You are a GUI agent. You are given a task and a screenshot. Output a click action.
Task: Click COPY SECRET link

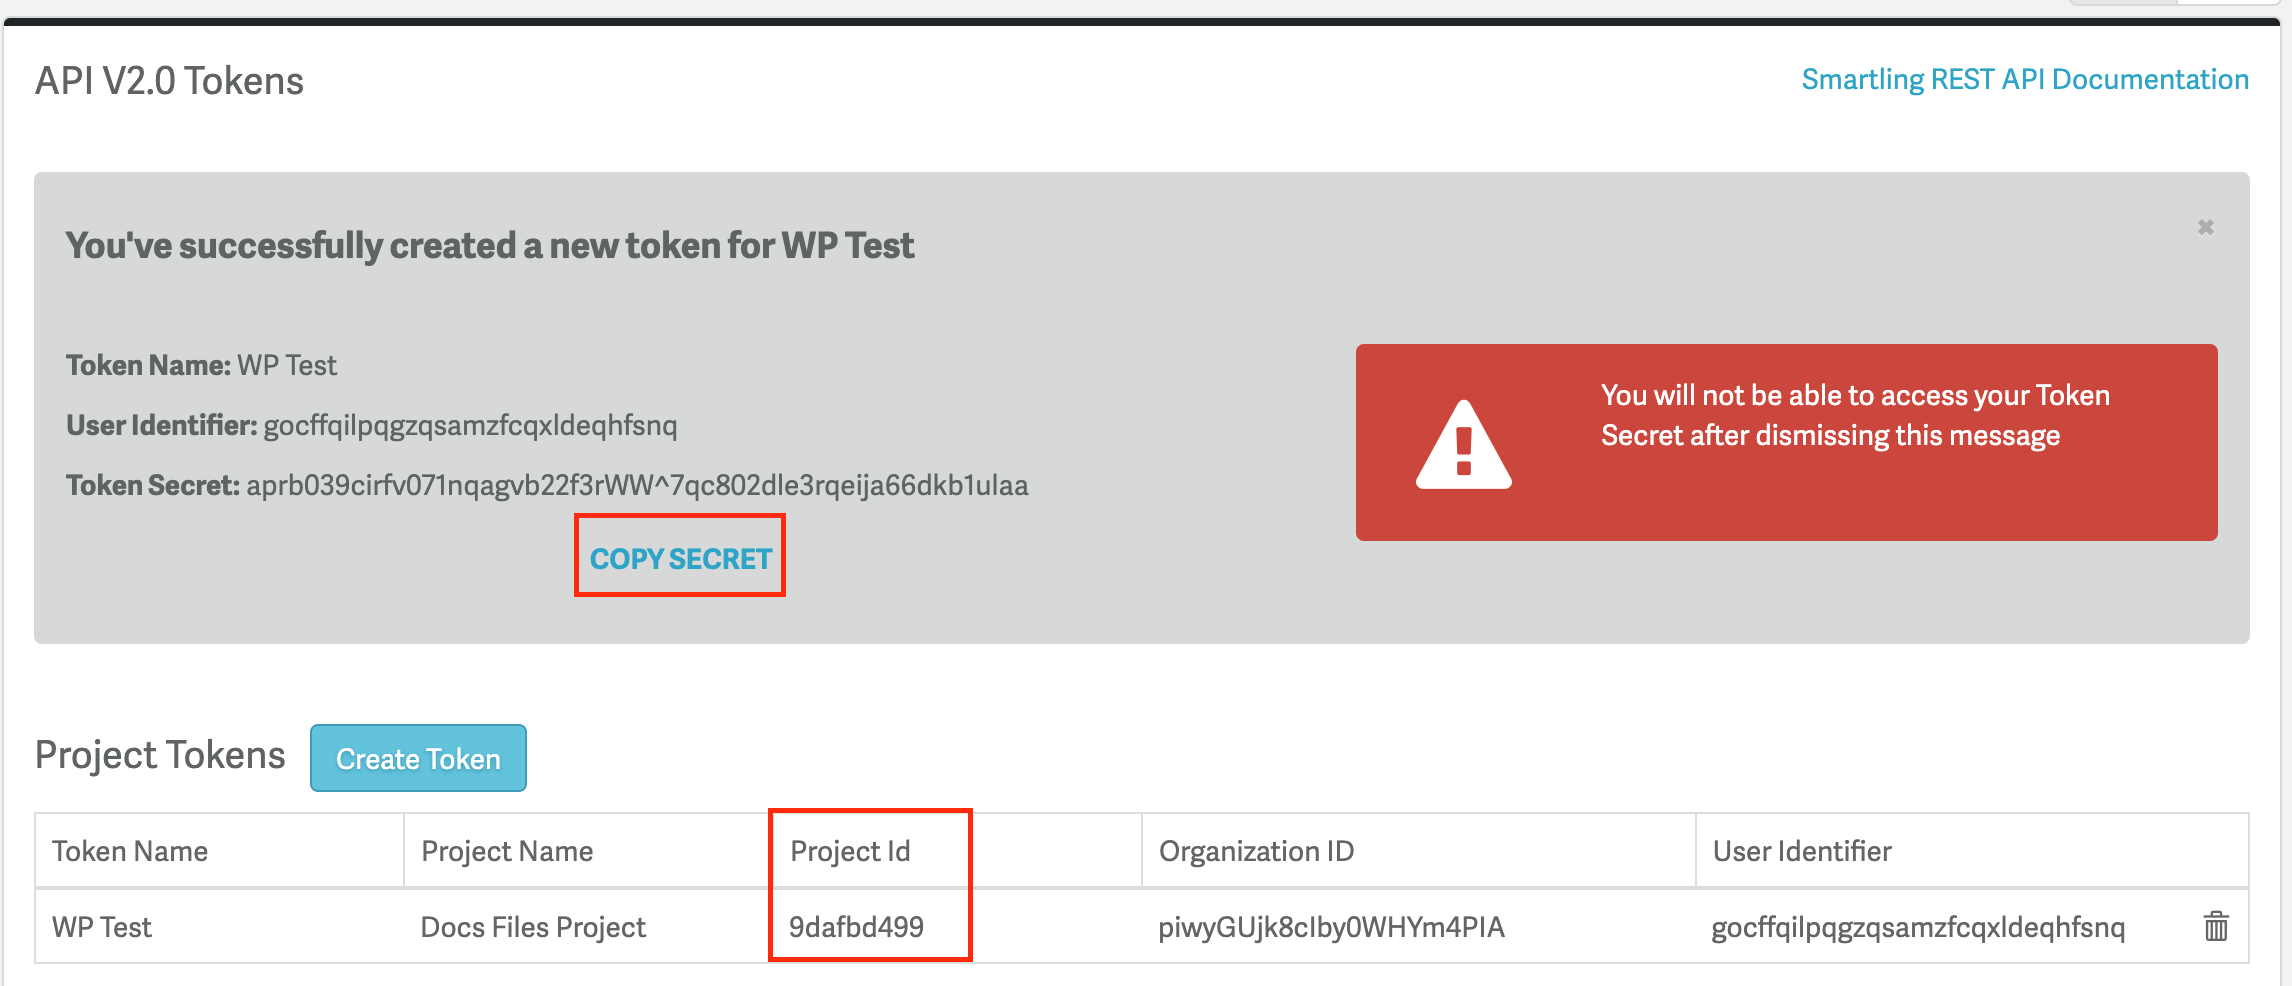[x=680, y=558]
